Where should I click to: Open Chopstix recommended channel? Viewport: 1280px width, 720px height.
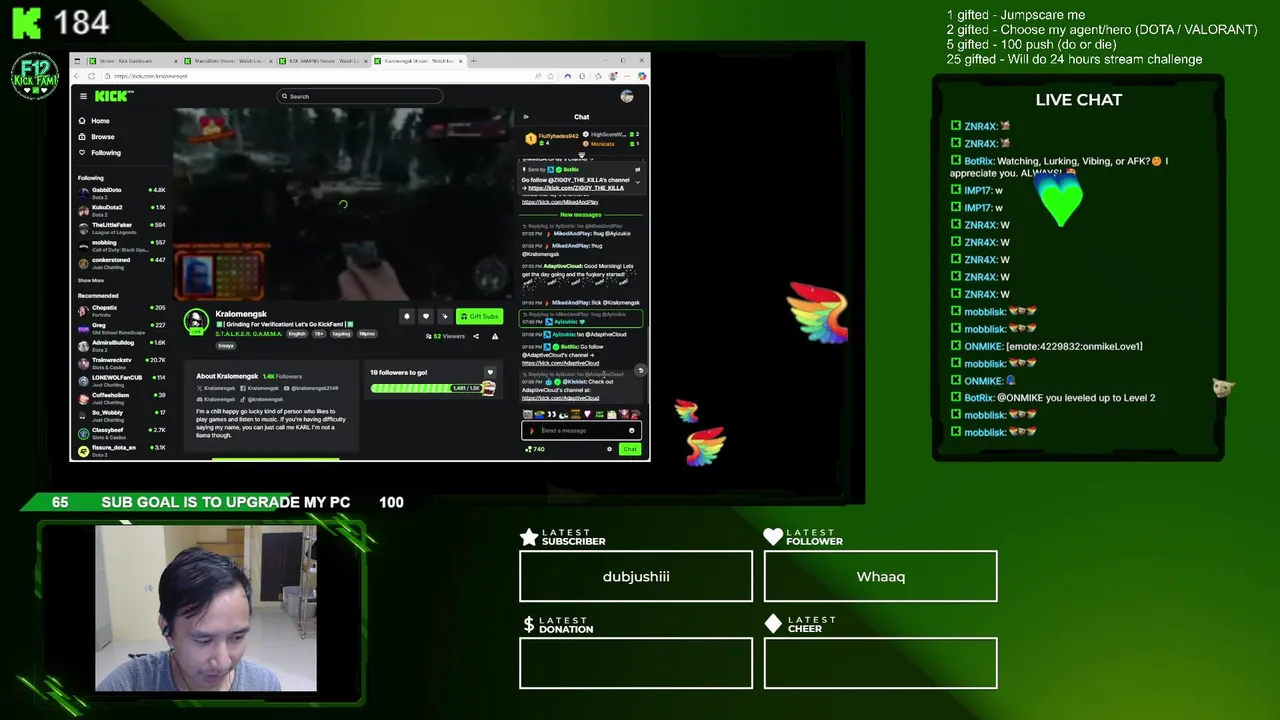point(121,309)
